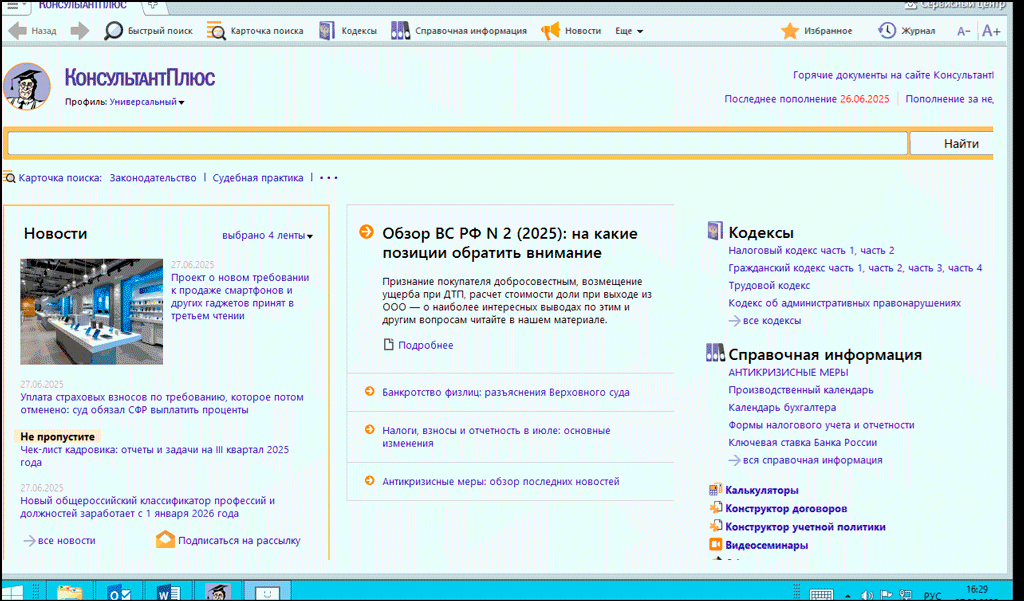Viewport: 1024px width, 601px height.
Task: Open Формы налогового учета и отчетности
Action: coord(822,425)
